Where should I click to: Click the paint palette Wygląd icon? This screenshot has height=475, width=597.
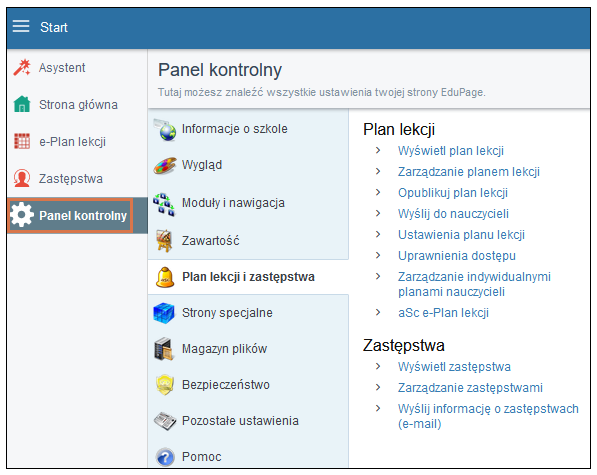click(165, 166)
